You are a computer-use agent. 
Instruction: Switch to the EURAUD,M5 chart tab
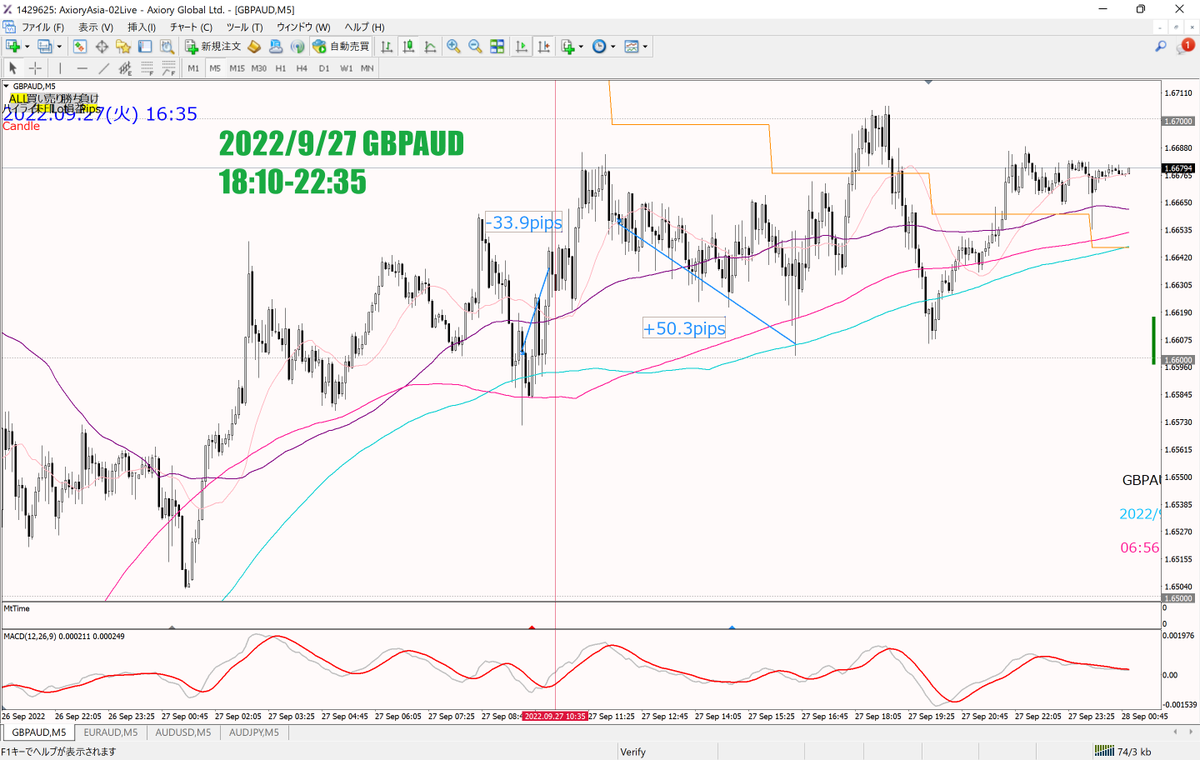pyautogui.click(x=113, y=733)
